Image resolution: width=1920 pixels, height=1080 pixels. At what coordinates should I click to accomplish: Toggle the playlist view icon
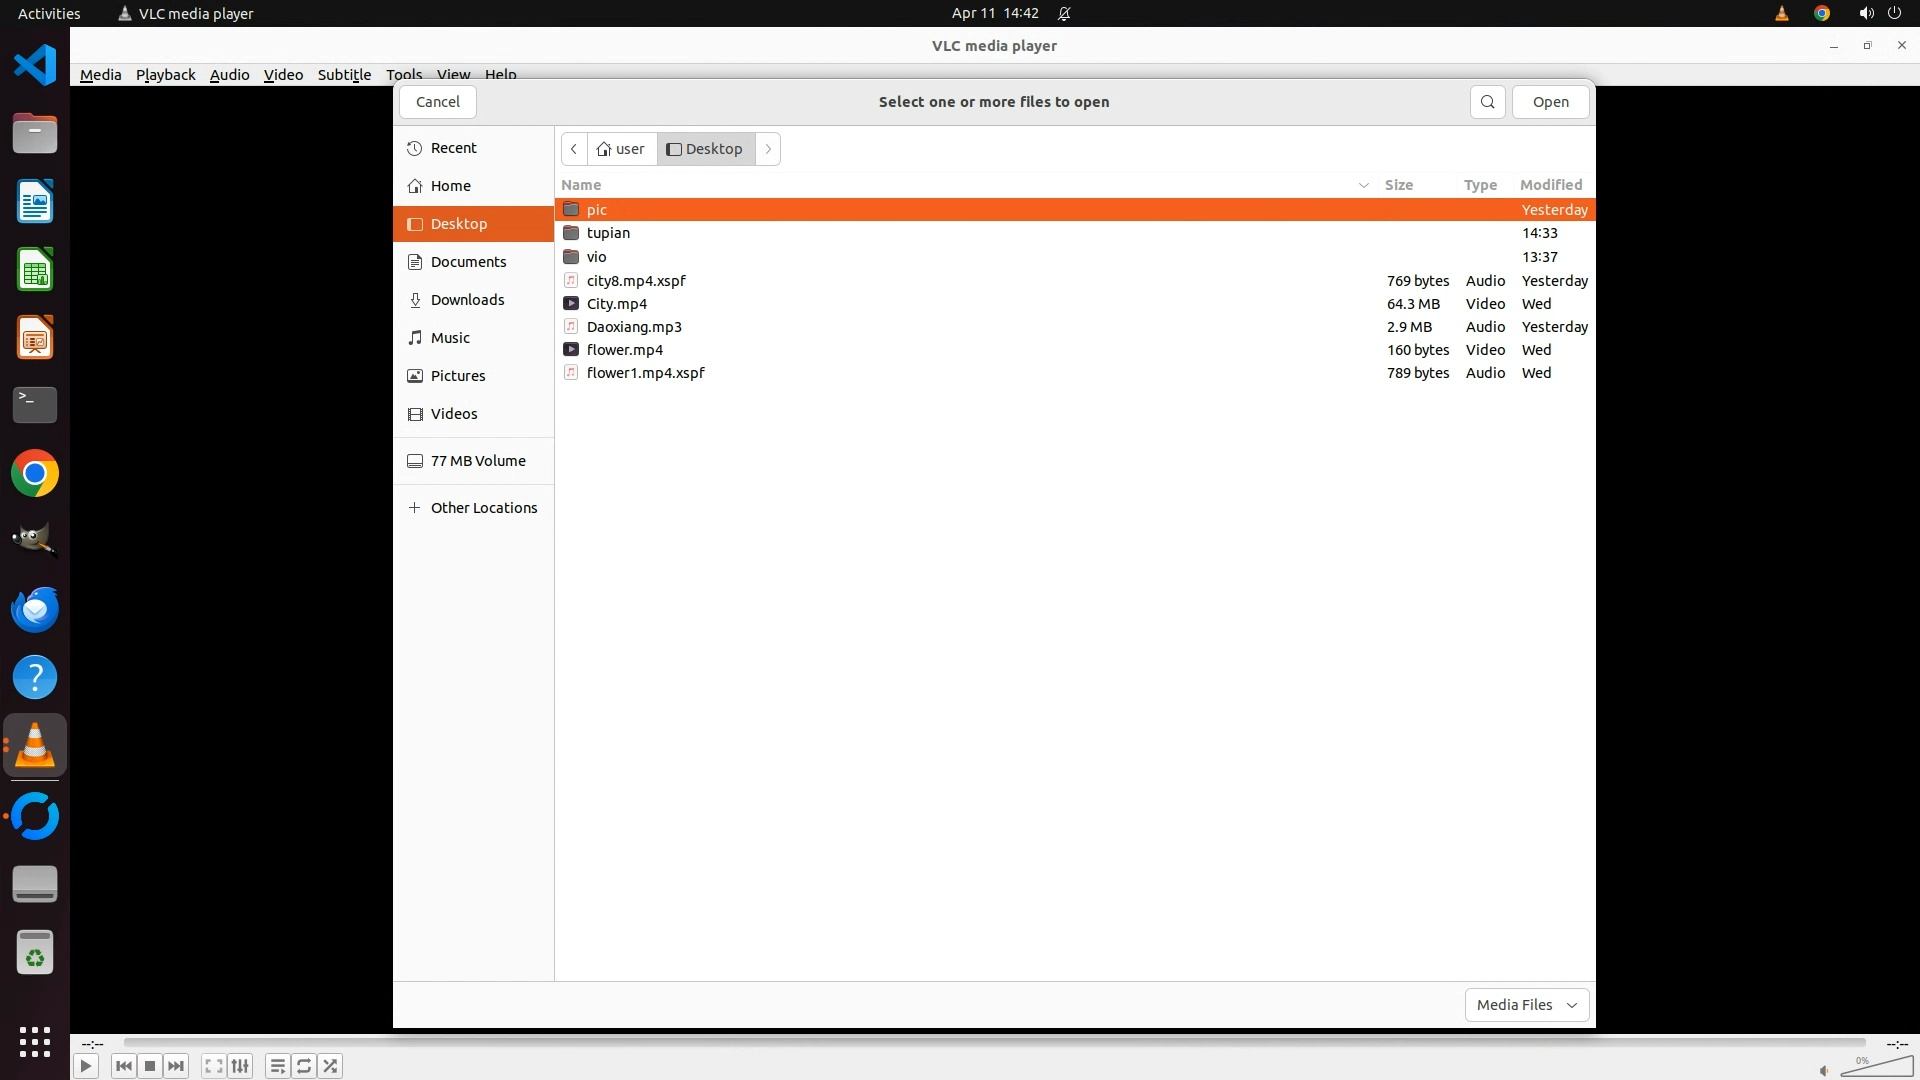278,1066
